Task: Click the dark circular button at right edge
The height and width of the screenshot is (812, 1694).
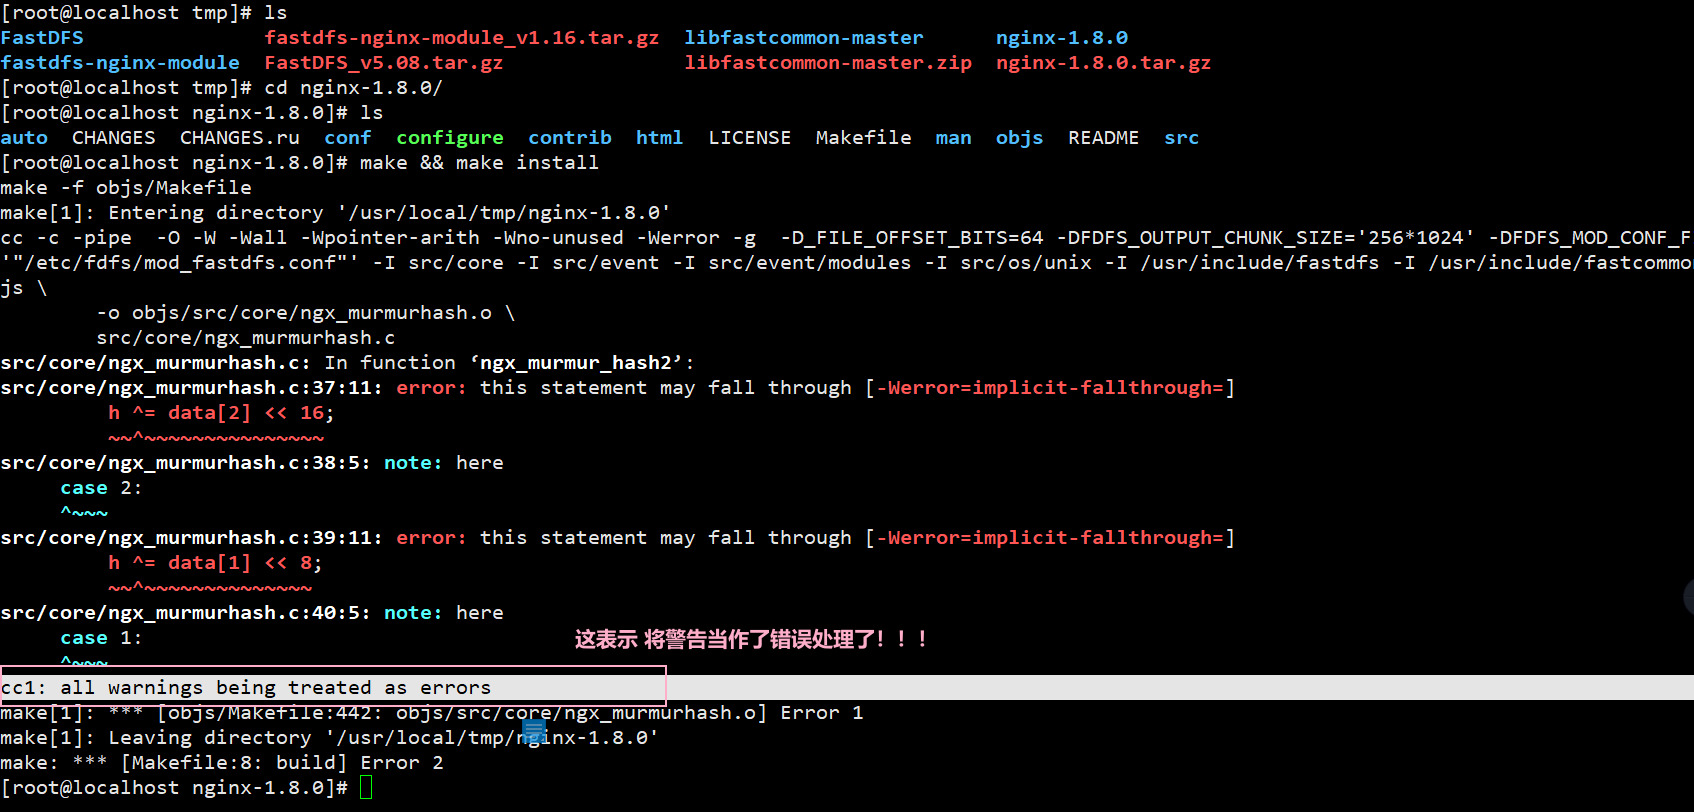Action: click(x=1688, y=598)
